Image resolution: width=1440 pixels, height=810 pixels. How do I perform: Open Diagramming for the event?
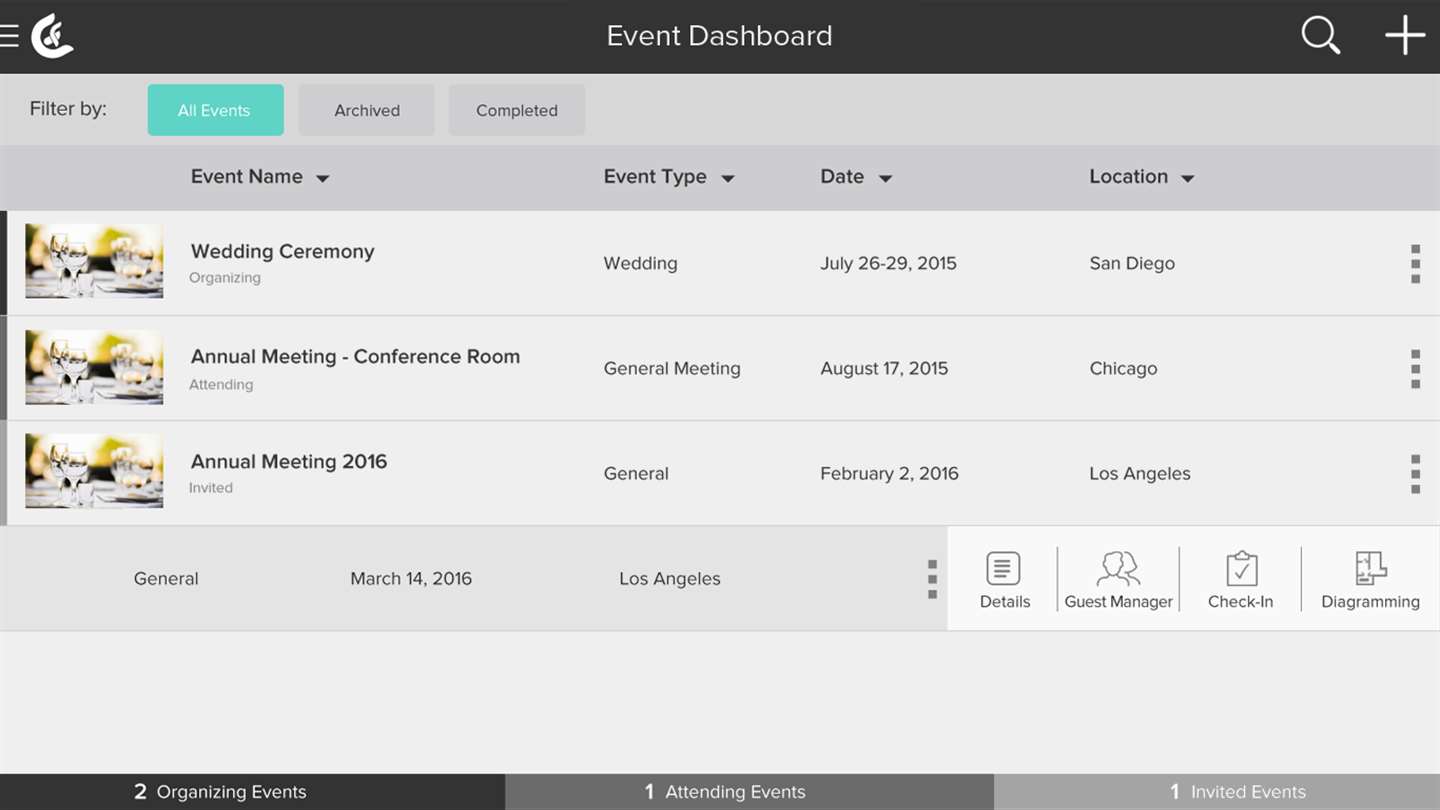tap(1370, 580)
